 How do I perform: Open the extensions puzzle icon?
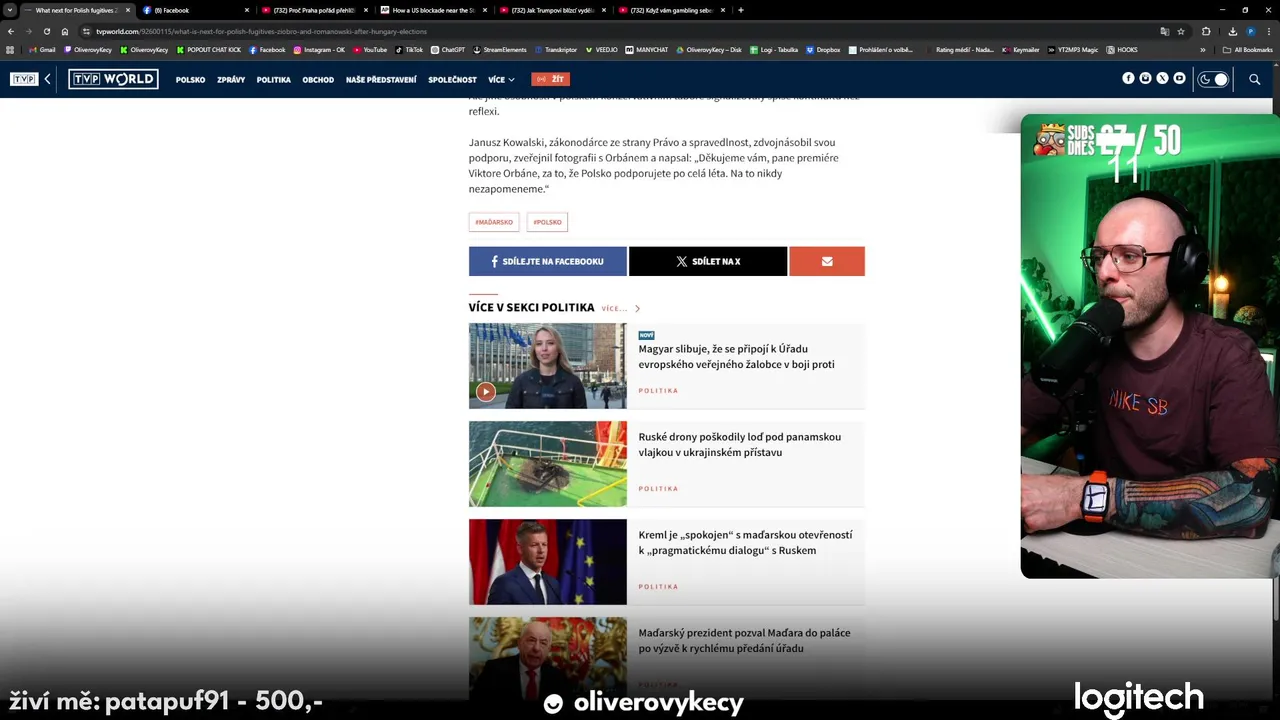click(1206, 31)
